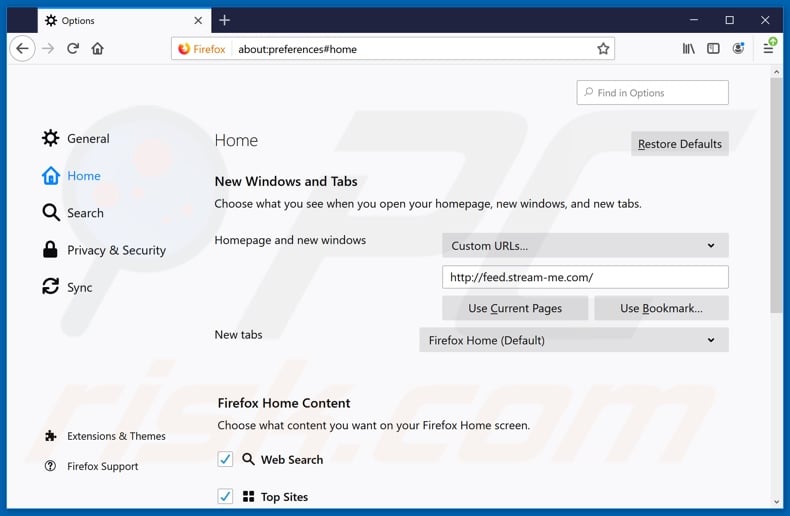790x516 pixels.
Task: Select the Options tab
Action: pos(124,20)
